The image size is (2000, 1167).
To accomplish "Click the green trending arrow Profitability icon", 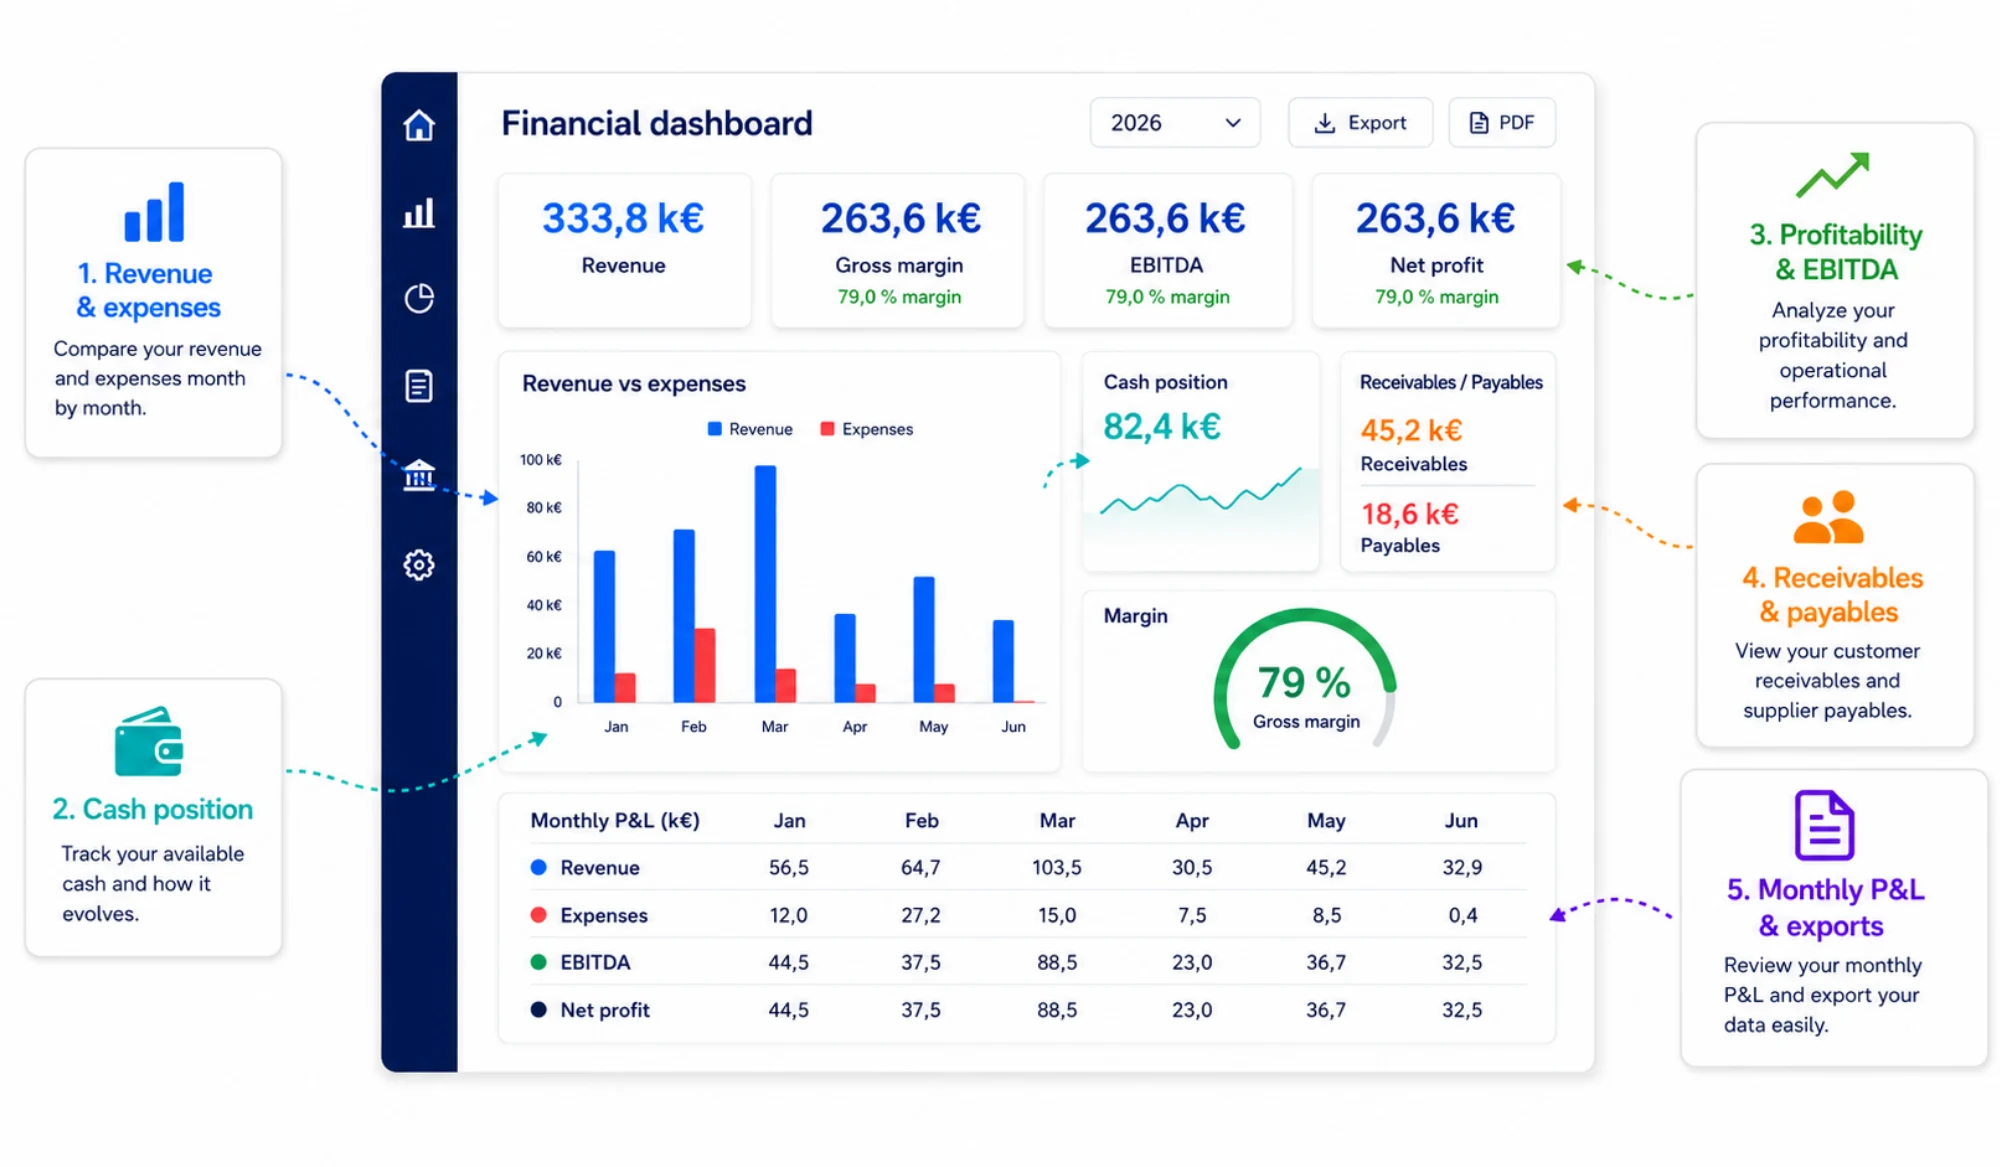I will pos(1832,175).
